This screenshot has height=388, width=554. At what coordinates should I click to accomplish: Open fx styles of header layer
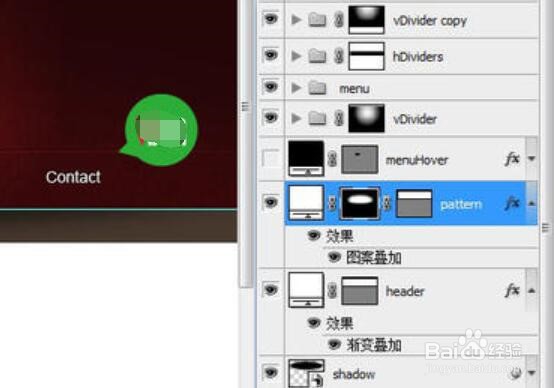tap(512, 290)
